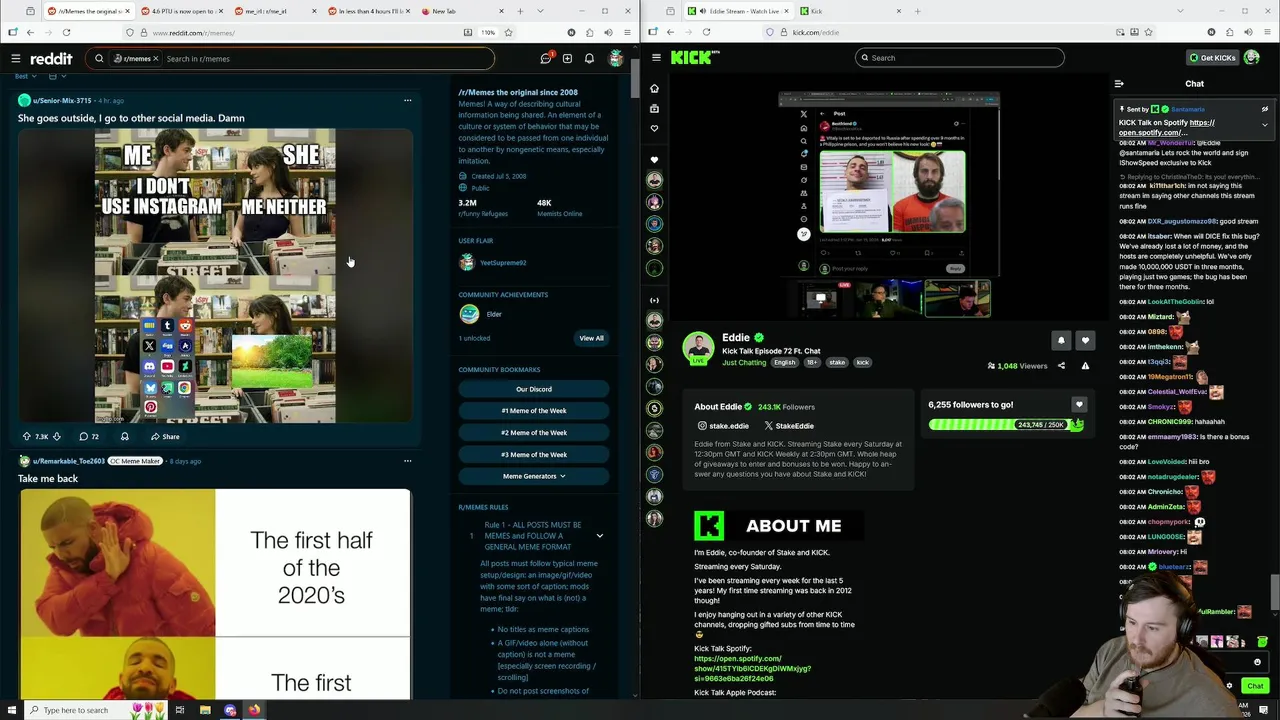1280x720 pixels.
Task: Open options menu on Senior-Mix-3715 post
Action: (407, 100)
